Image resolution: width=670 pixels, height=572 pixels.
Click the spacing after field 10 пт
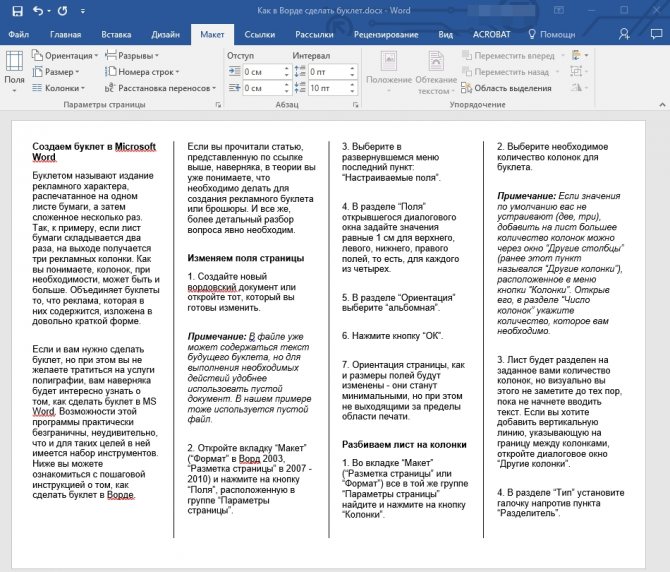coord(328,88)
